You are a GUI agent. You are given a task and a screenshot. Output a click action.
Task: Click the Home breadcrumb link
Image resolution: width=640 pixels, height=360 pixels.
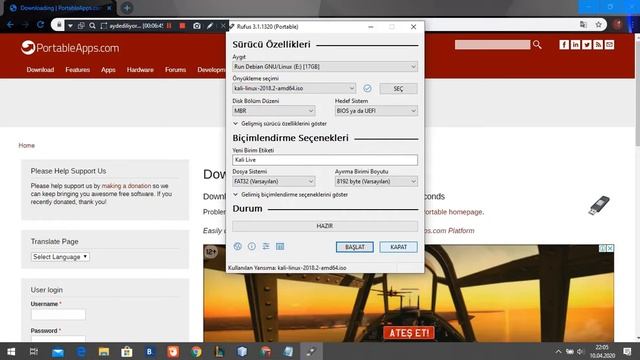pyautogui.click(x=27, y=145)
